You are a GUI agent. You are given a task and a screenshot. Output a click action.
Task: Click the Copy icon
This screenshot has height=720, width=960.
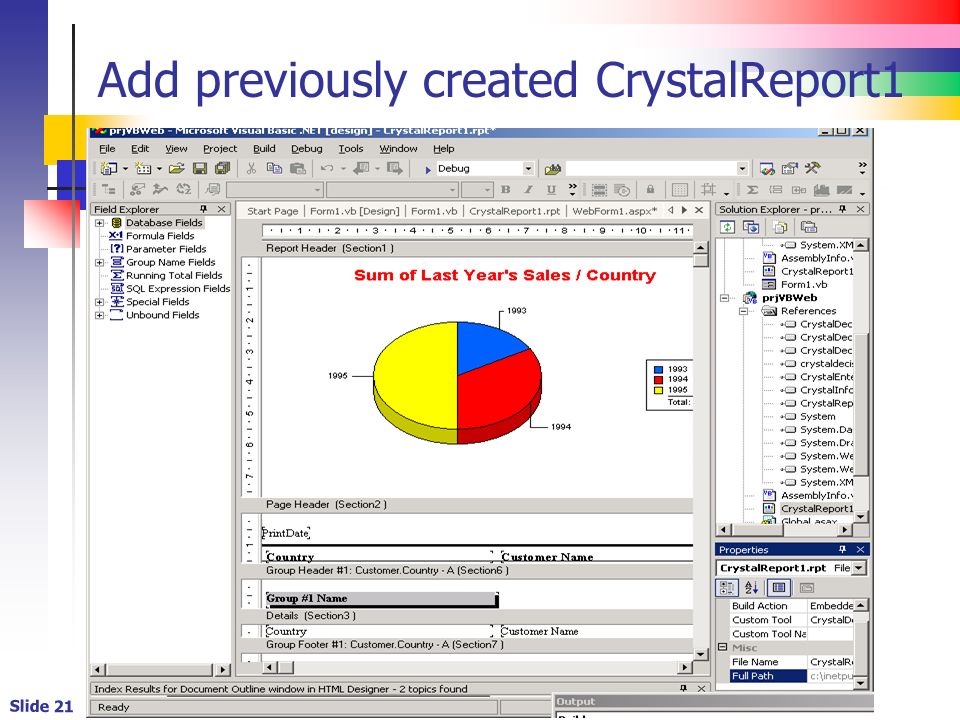coord(274,168)
